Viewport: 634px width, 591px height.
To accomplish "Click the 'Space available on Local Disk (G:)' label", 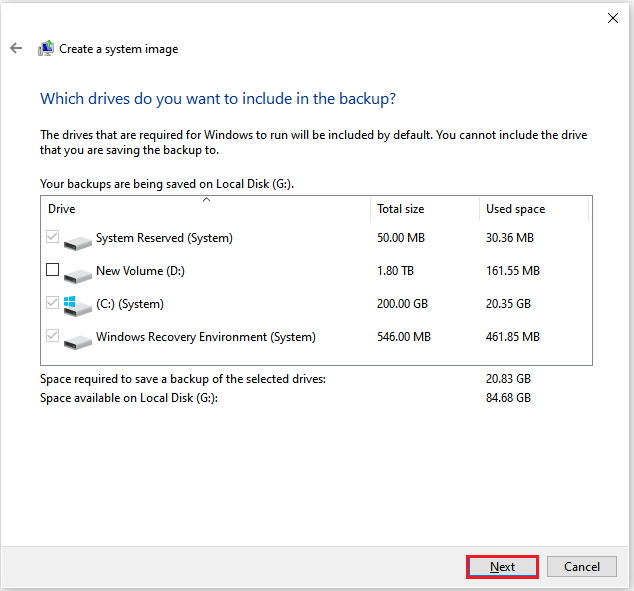I will tap(129, 398).
